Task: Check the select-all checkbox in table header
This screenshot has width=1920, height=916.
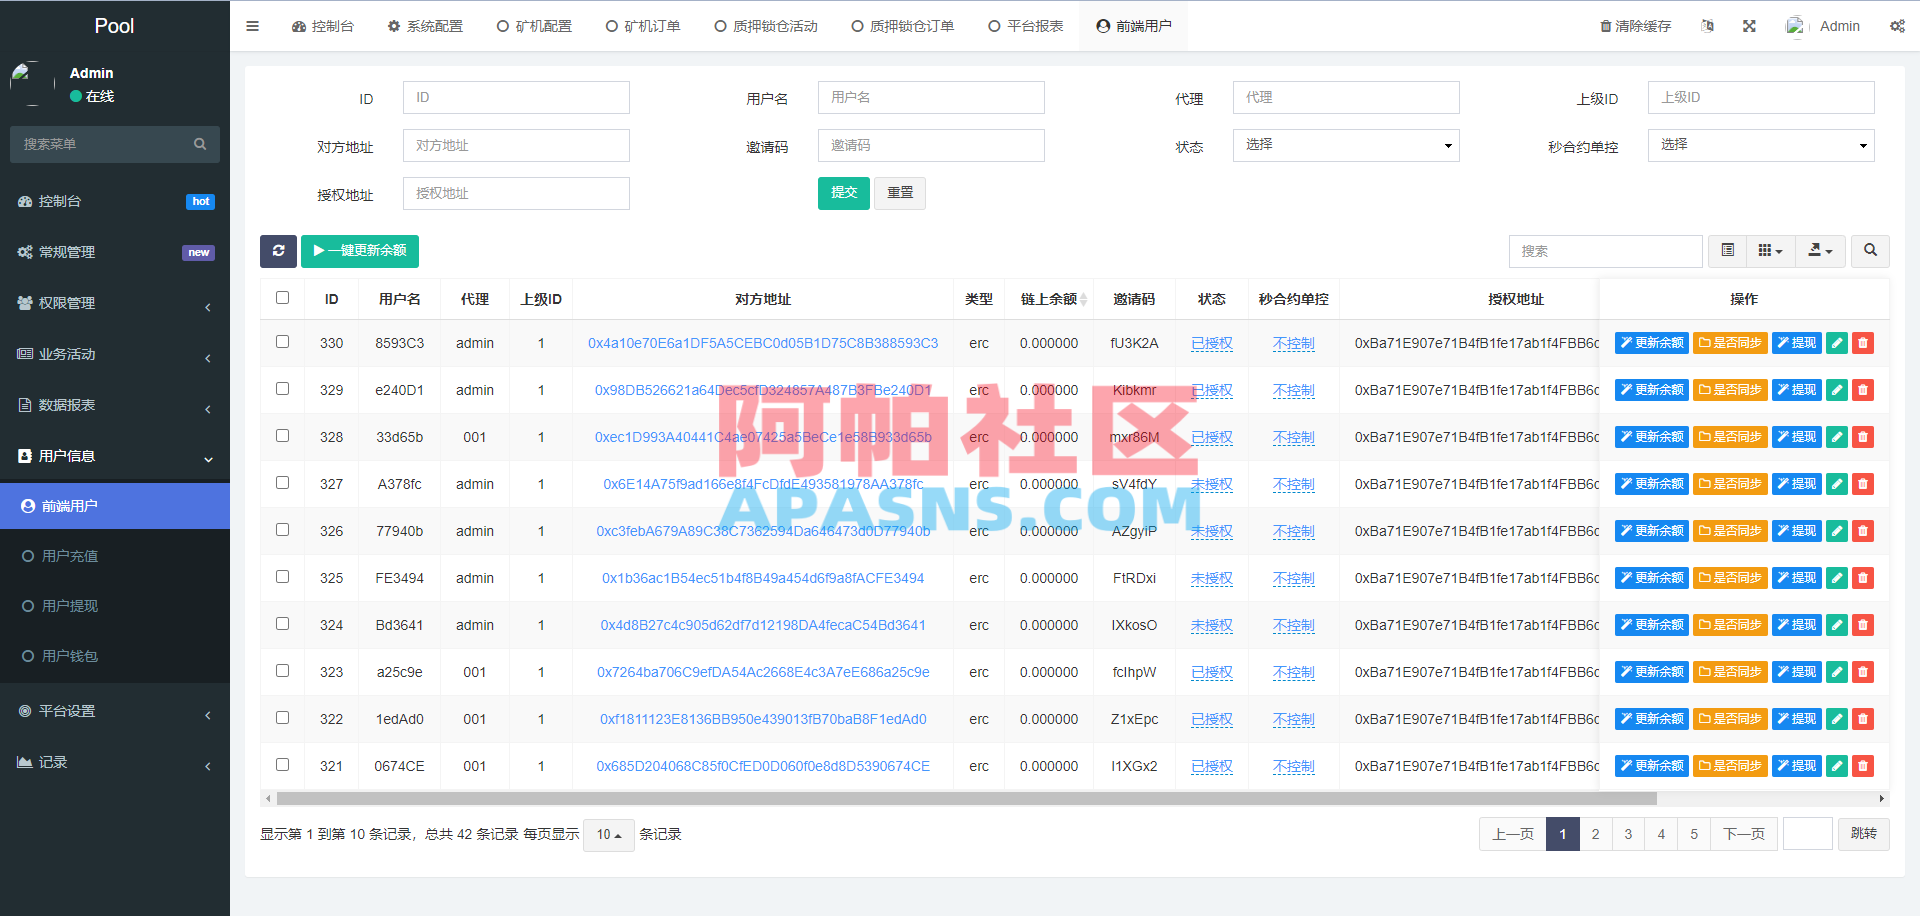Action: (282, 297)
